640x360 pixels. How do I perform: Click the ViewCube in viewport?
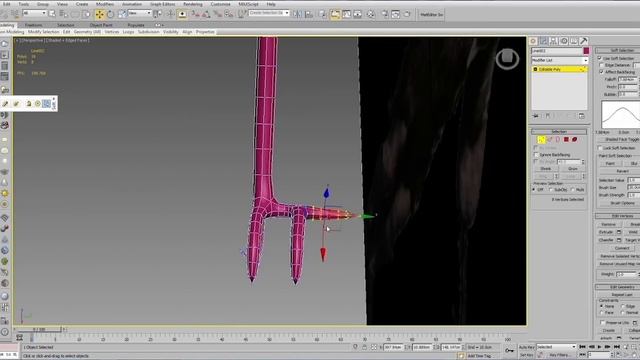tap(507, 58)
